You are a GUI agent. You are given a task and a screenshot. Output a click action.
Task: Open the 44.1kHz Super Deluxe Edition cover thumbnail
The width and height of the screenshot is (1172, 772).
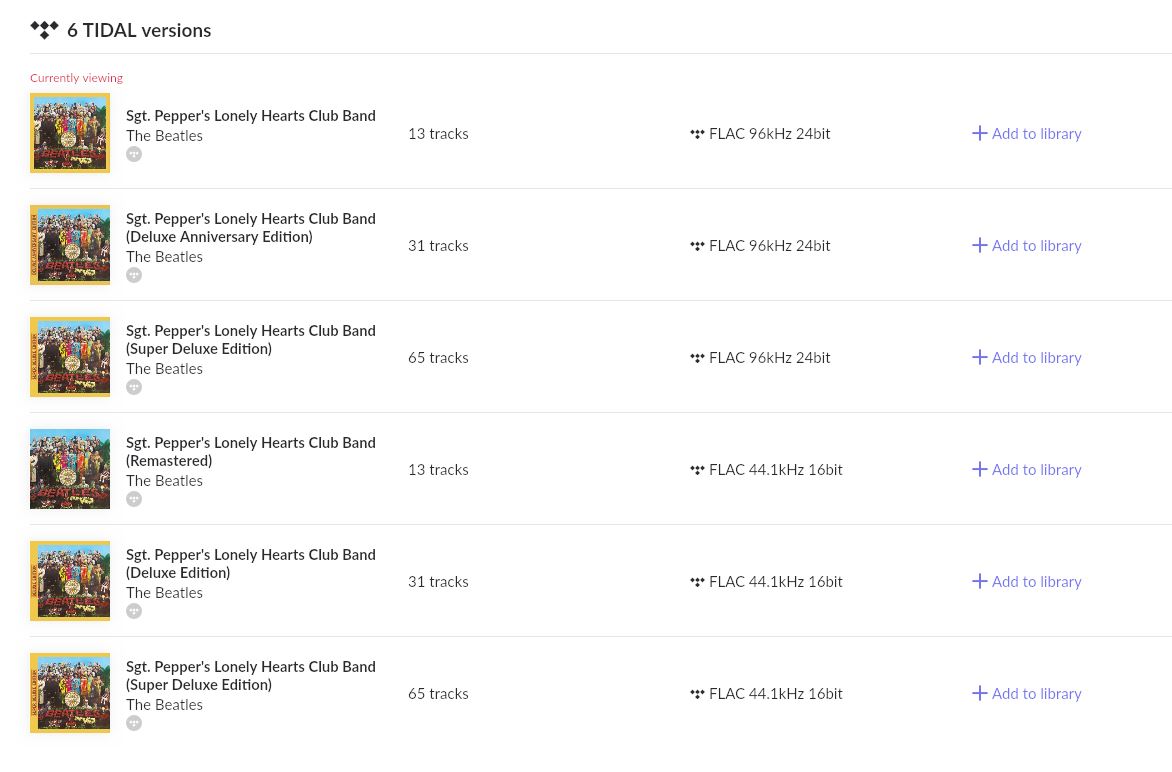(70, 694)
